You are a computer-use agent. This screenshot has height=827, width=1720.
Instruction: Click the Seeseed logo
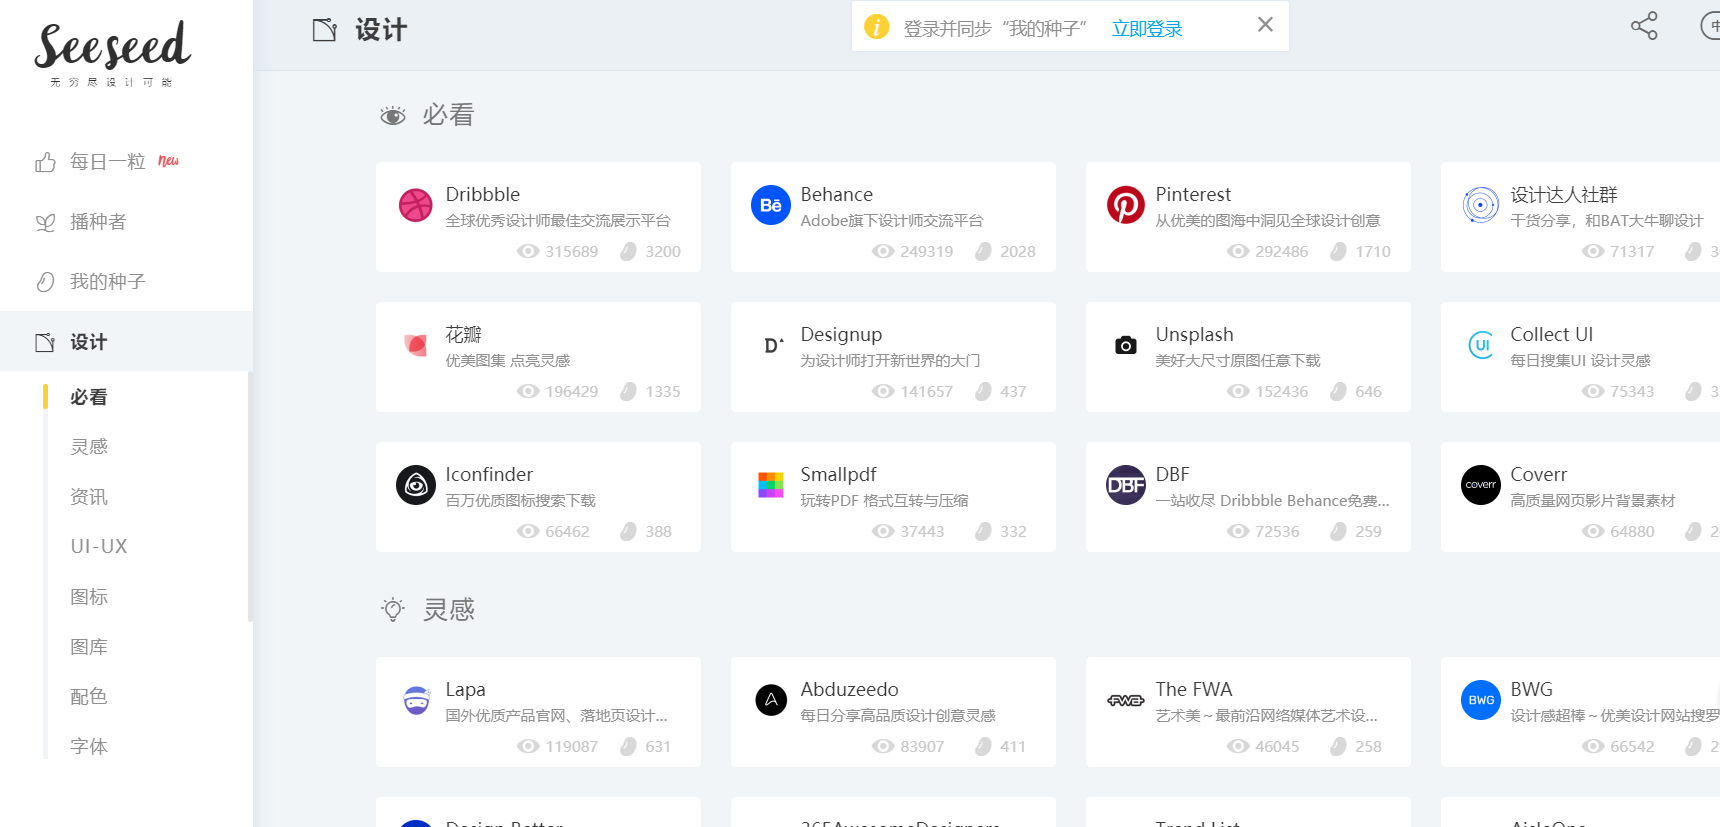[112, 54]
